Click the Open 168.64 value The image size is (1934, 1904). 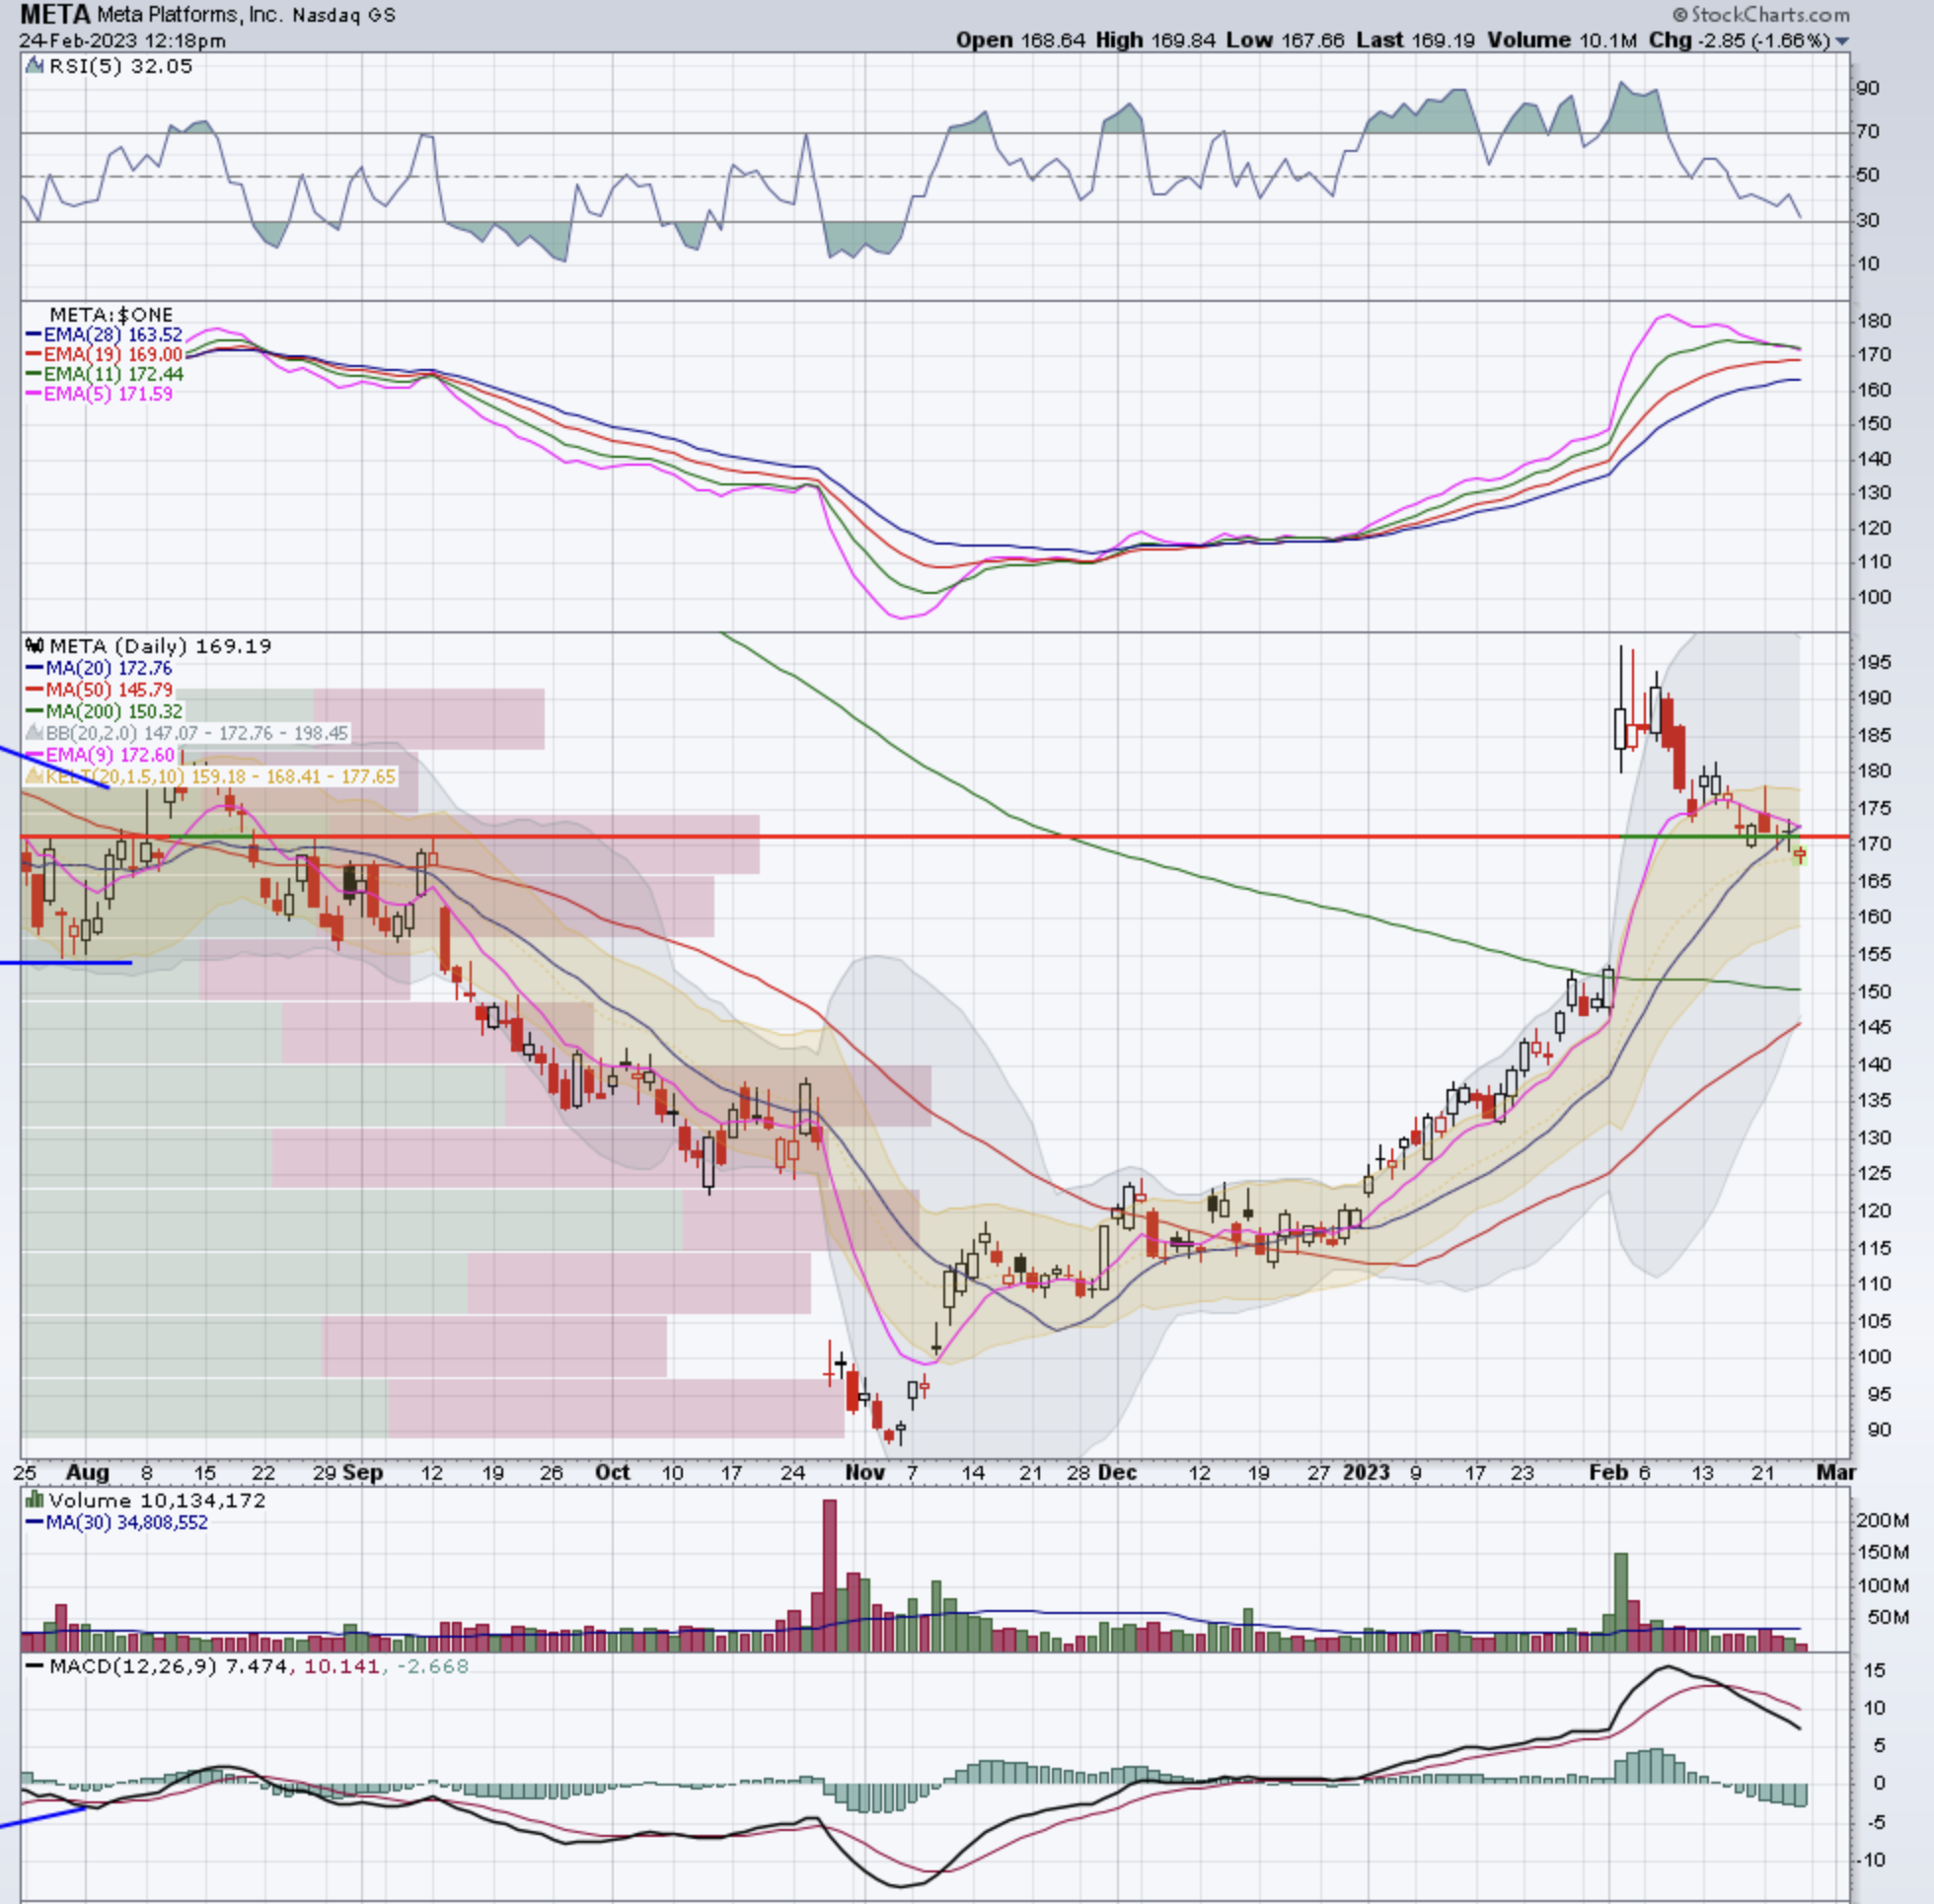coord(1020,40)
